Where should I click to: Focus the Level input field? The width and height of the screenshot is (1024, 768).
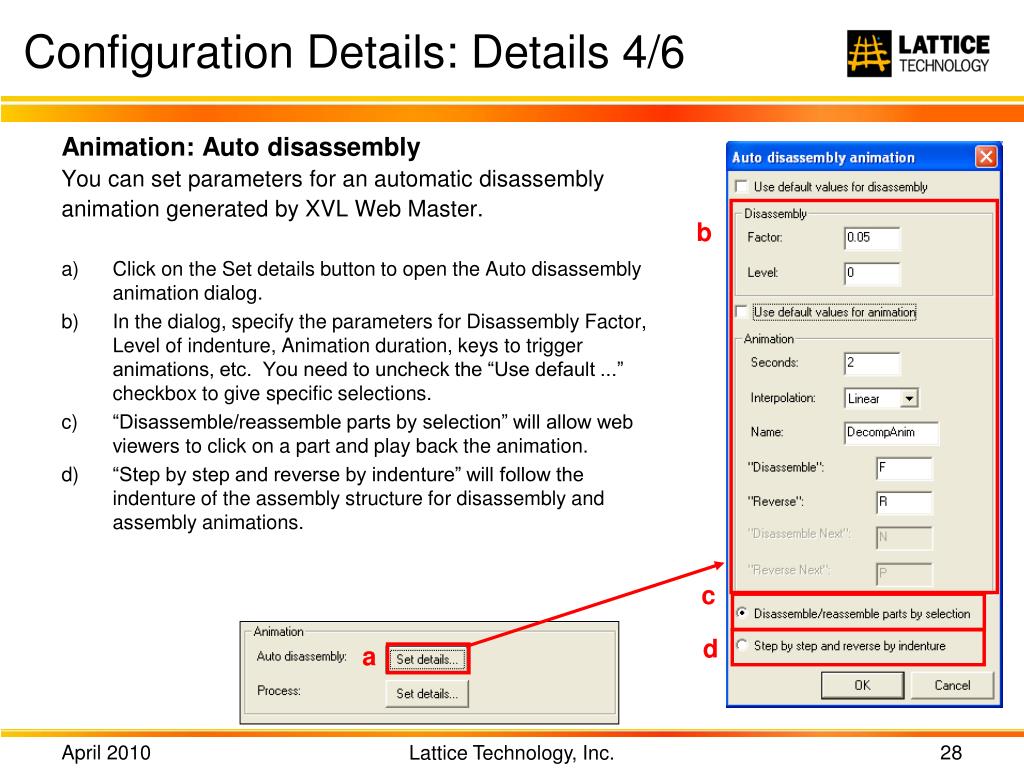click(872, 273)
